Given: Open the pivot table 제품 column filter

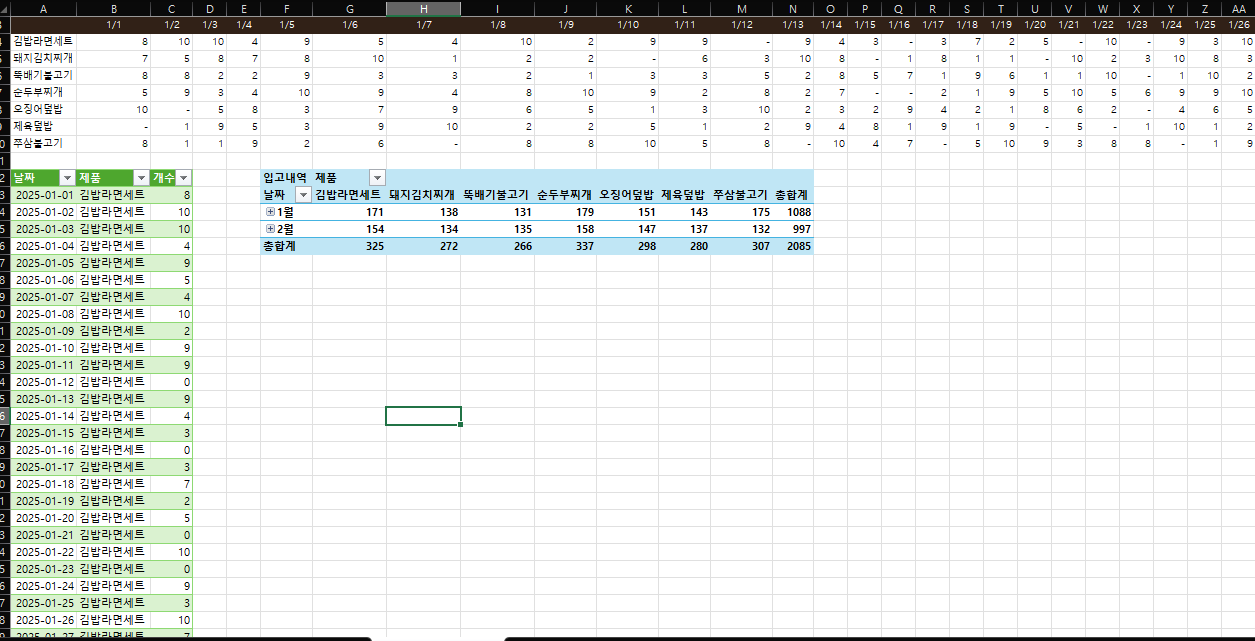Looking at the screenshot, I should (x=376, y=177).
